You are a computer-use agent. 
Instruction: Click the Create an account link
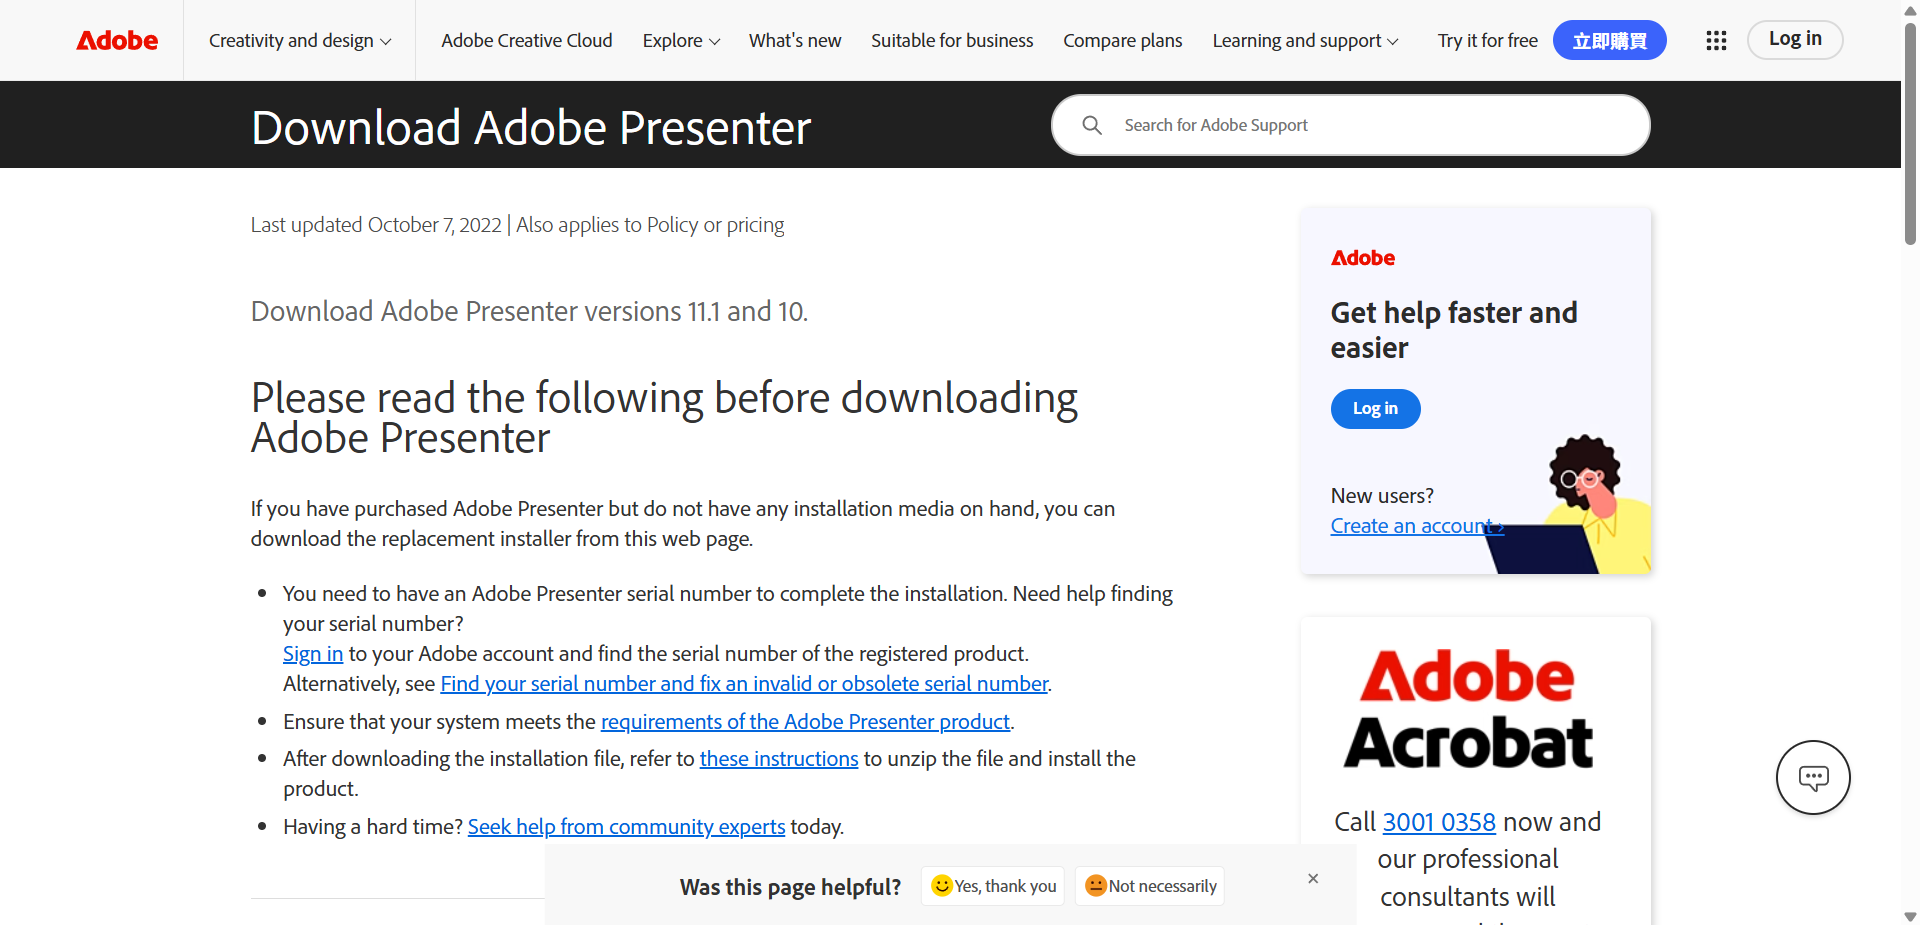[1417, 526]
